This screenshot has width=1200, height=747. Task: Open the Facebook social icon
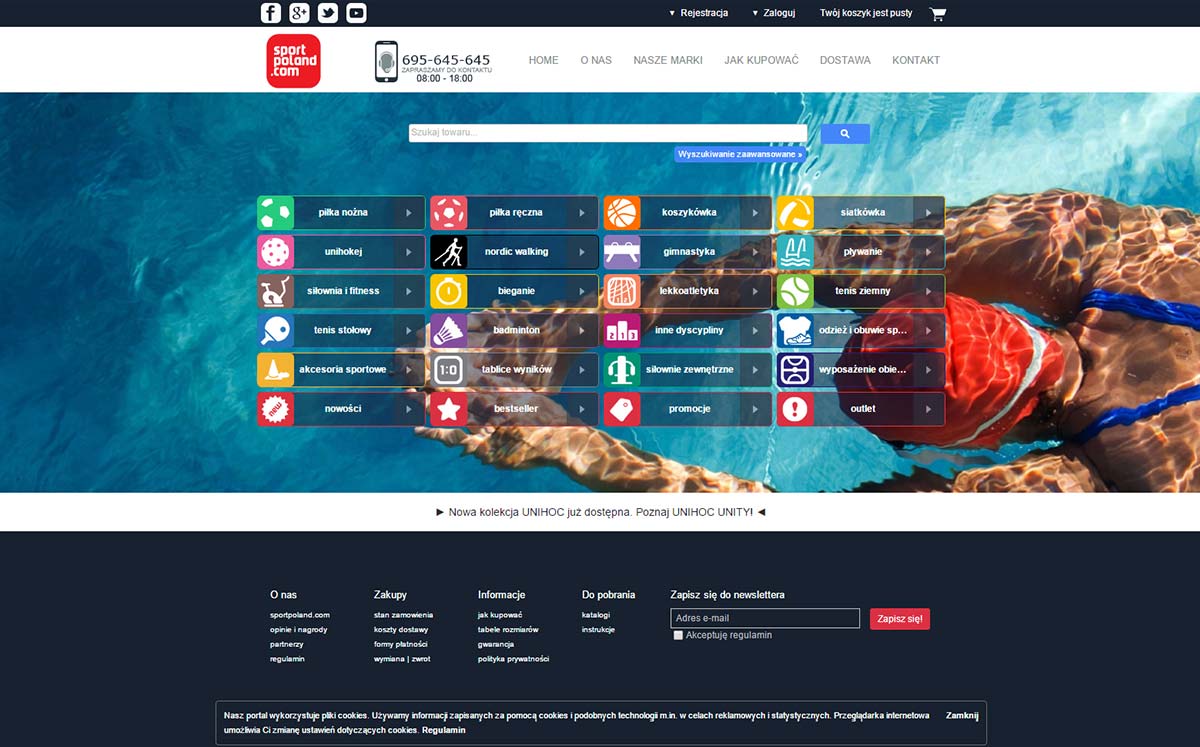pyautogui.click(x=271, y=13)
